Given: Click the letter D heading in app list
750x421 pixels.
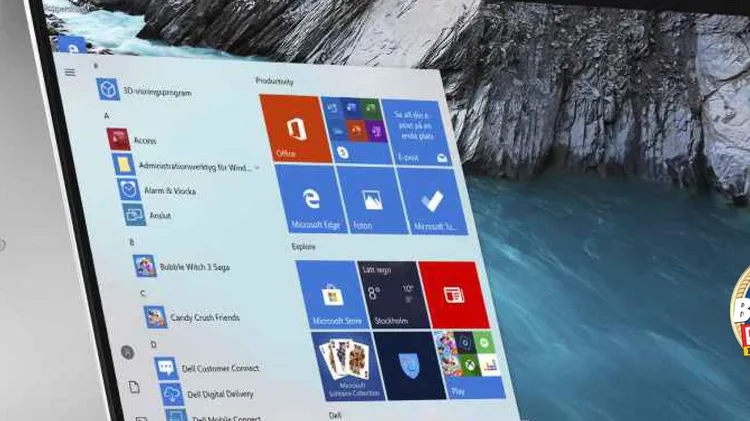Looking at the screenshot, I should click(x=153, y=344).
